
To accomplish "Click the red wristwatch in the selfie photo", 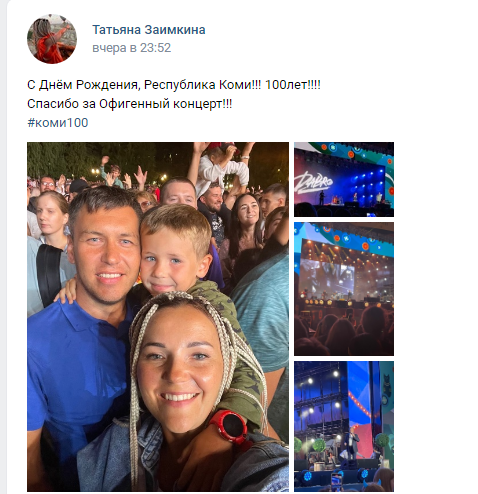I will 231,426.
